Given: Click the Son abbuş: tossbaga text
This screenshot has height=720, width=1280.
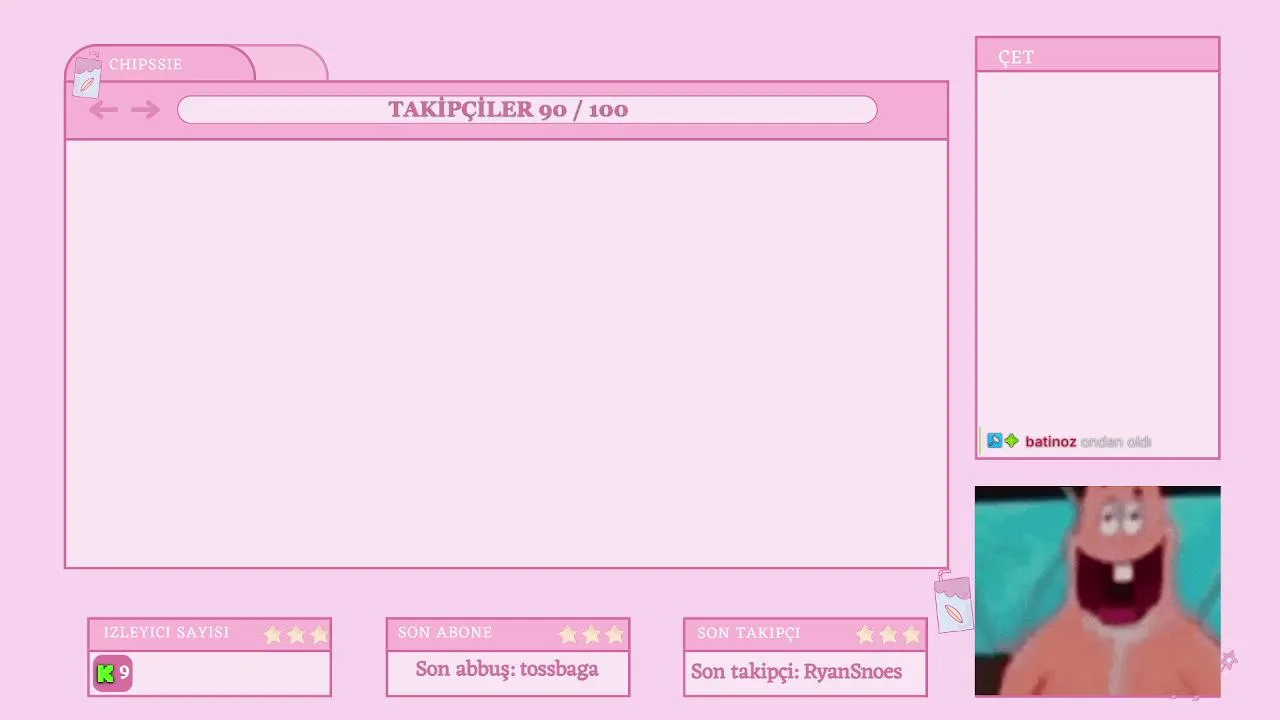Looking at the screenshot, I should pos(507,669).
